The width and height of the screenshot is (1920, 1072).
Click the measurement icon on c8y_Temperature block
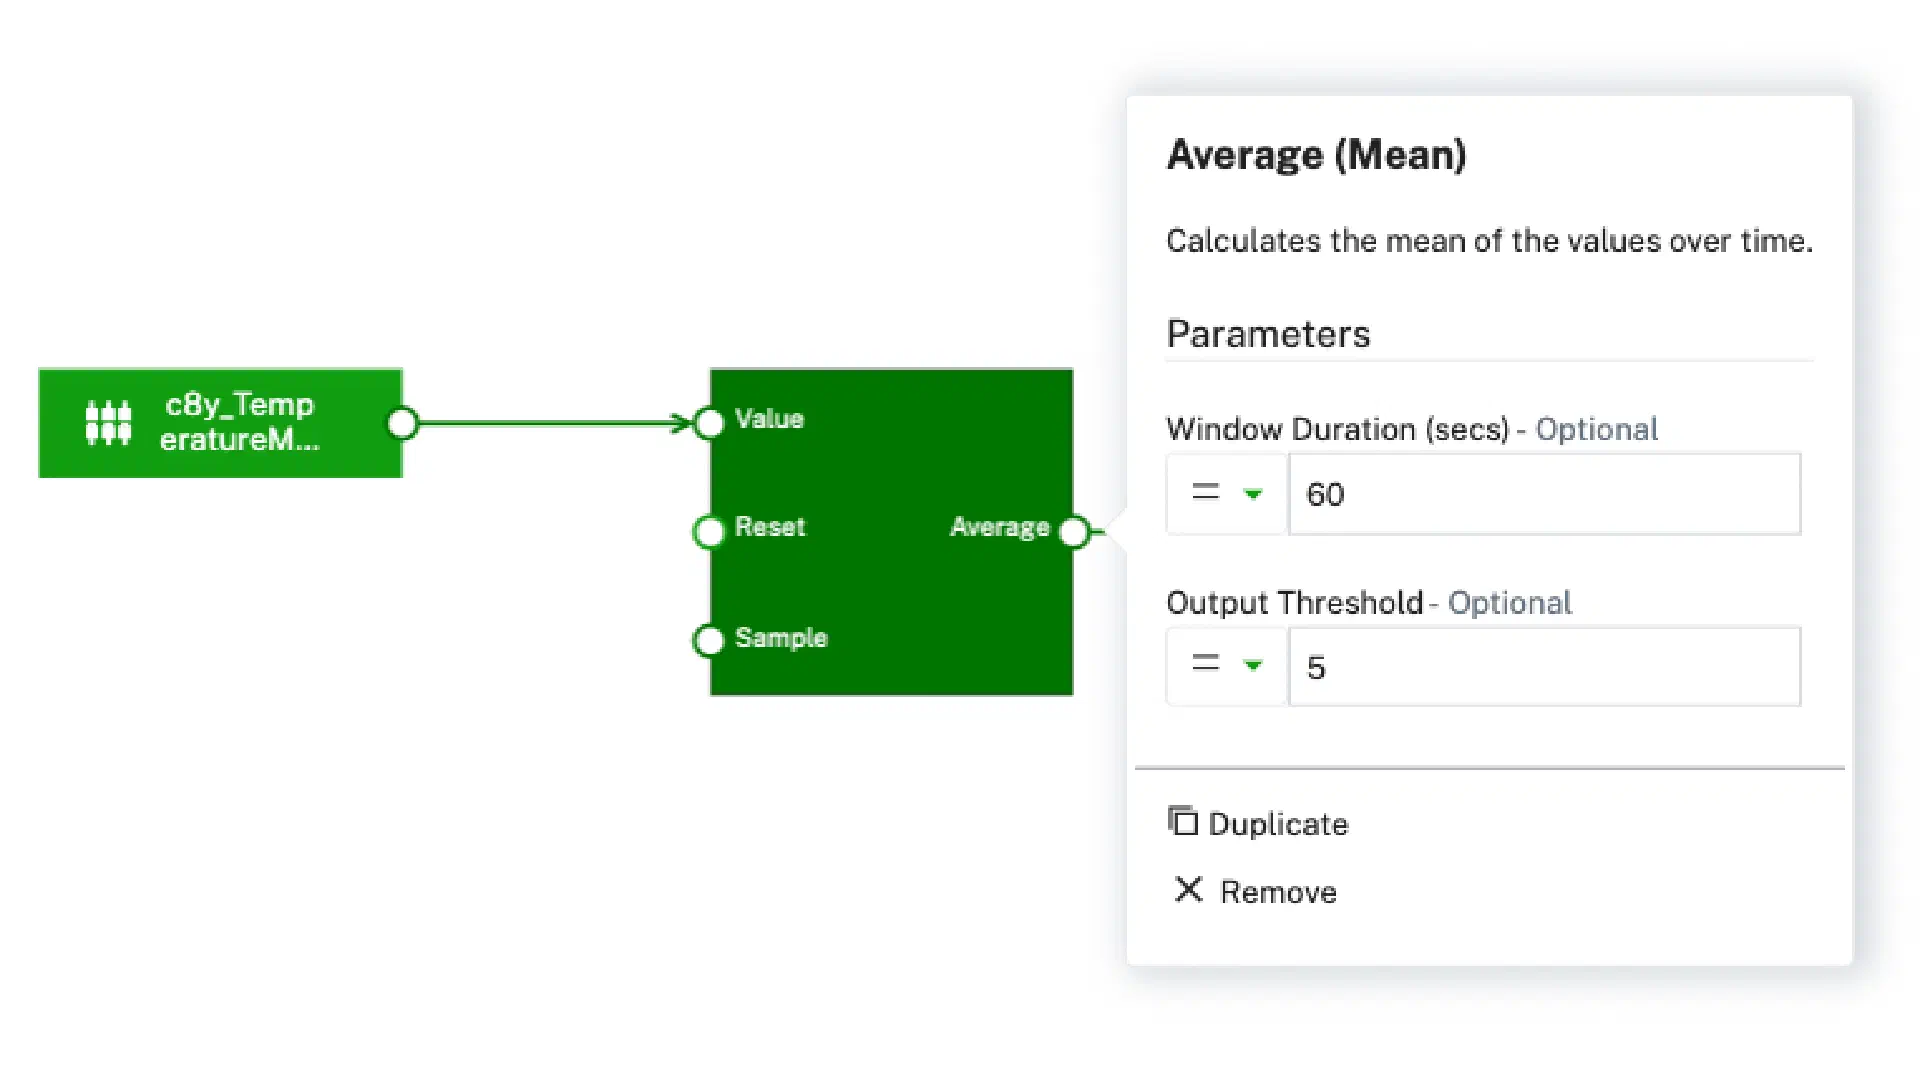pos(108,422)
